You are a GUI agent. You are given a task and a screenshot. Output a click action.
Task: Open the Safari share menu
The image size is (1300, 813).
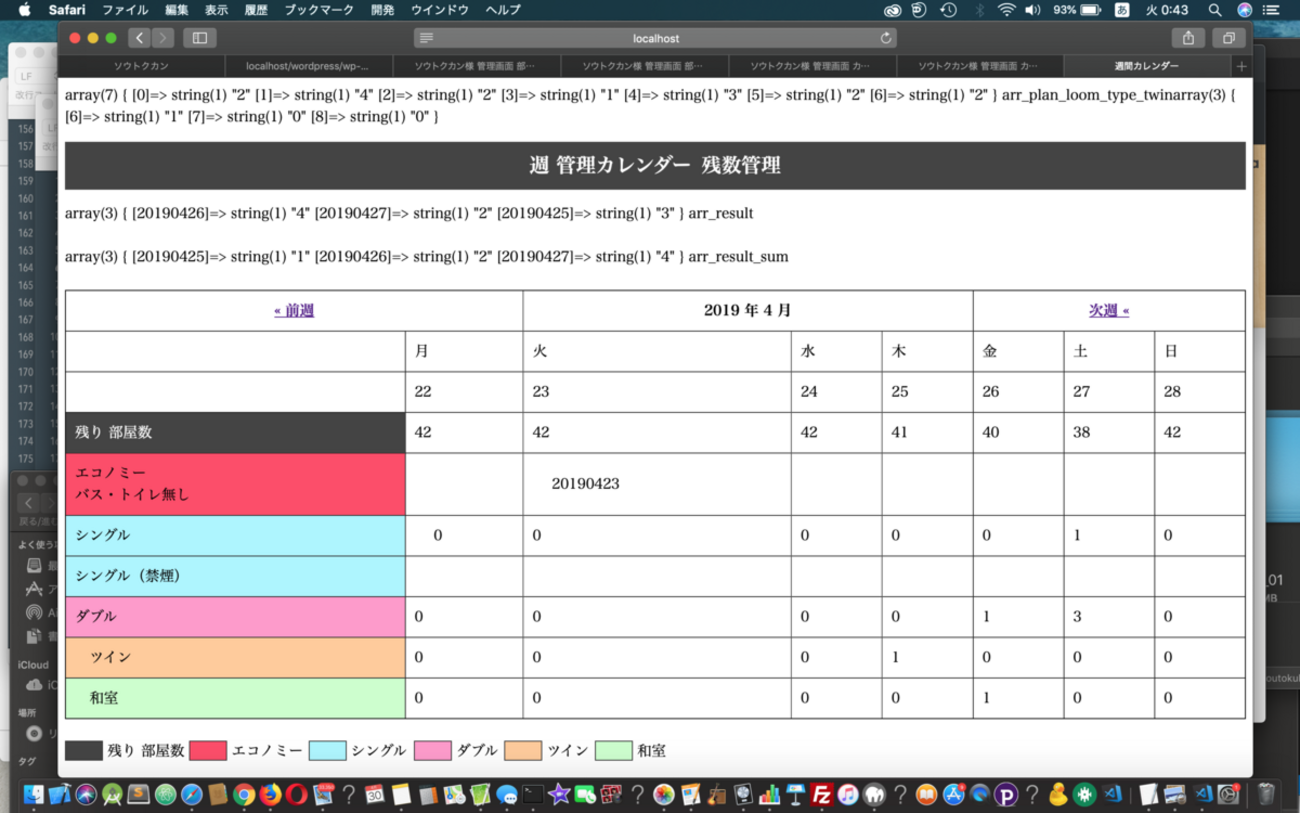coord(1188,38)
